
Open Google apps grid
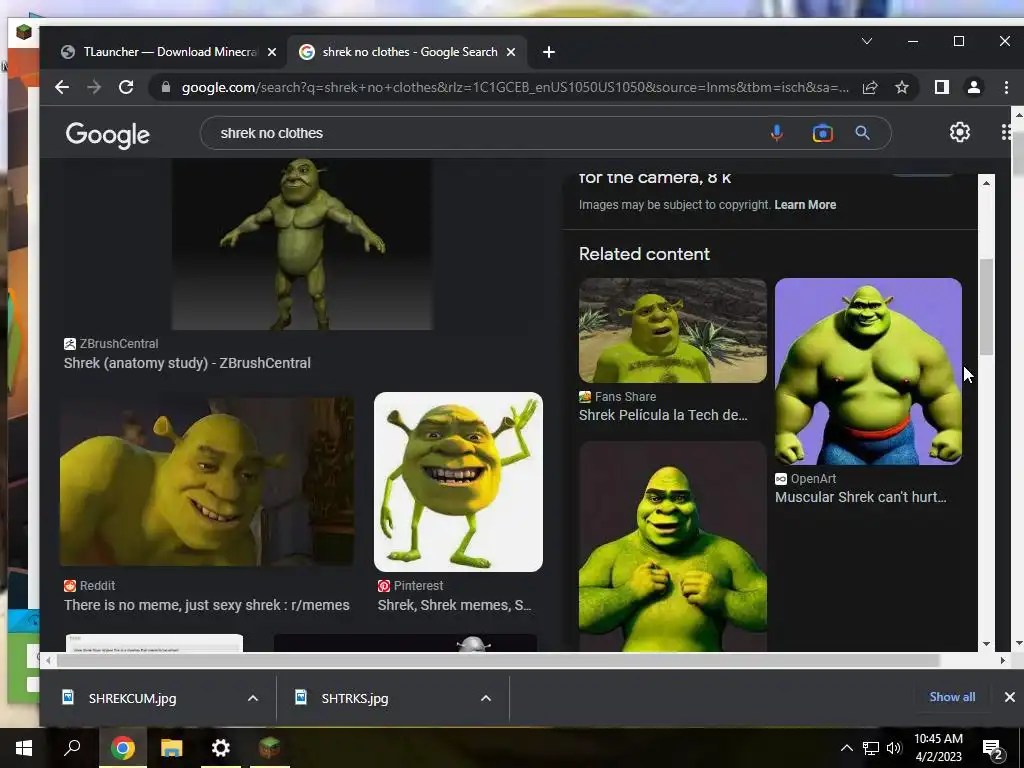pos(1006,133)
